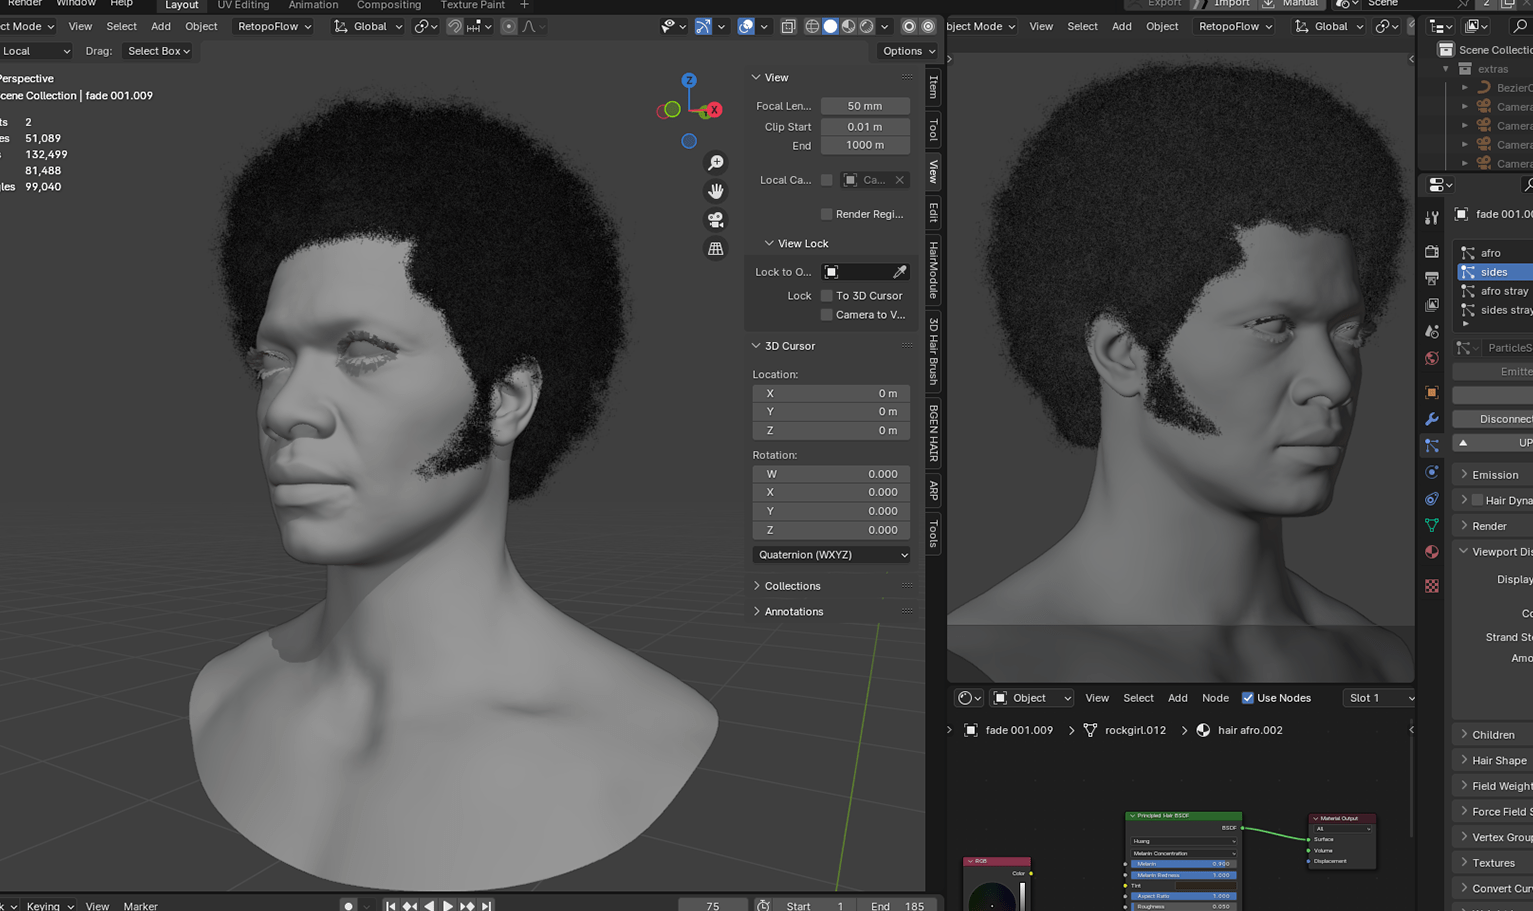Screen dimensions: 1533x911
Task: Open the Item sidebar tab
Action: tap(933, 88)
